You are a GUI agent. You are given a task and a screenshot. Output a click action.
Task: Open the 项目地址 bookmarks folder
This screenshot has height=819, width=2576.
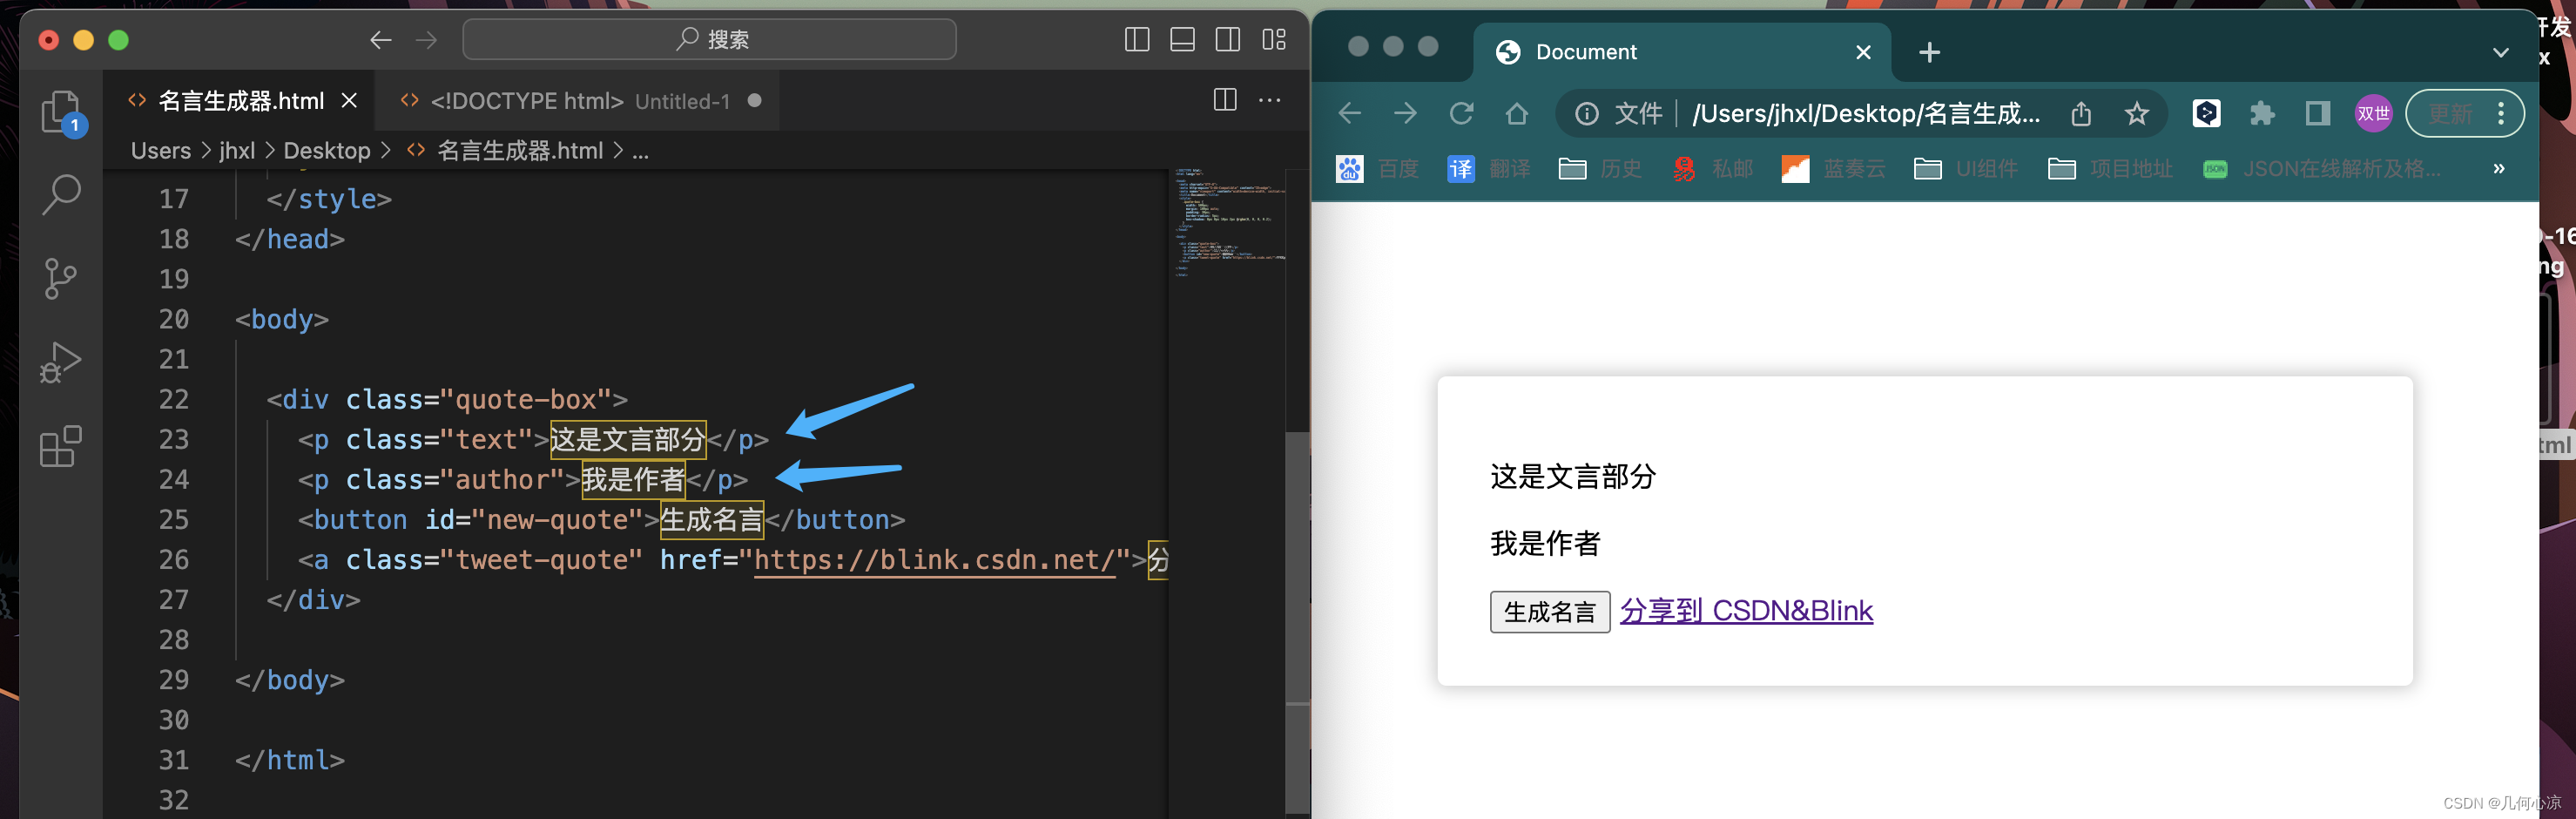[x=2110, y=169]
